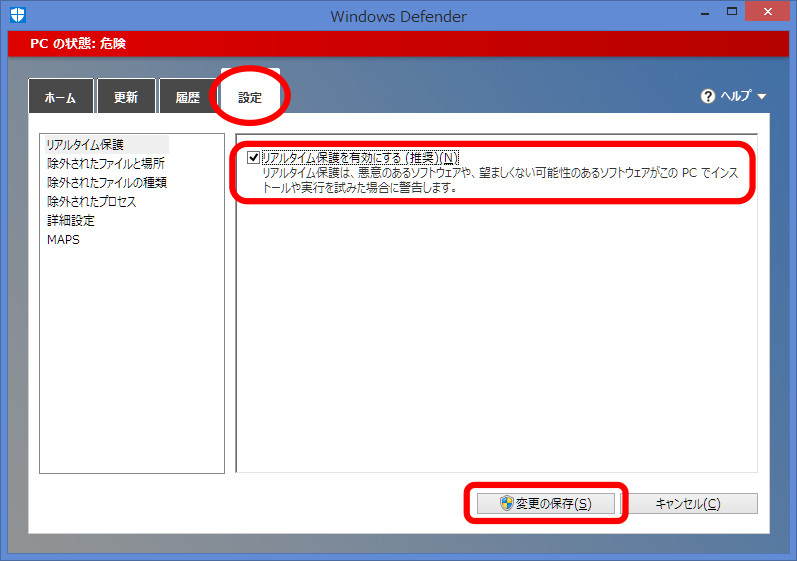This screenshot has width=797, height=561.
Task: Click the Windows Defender shield icon in title bar
Action: click(x=18, y=15)
